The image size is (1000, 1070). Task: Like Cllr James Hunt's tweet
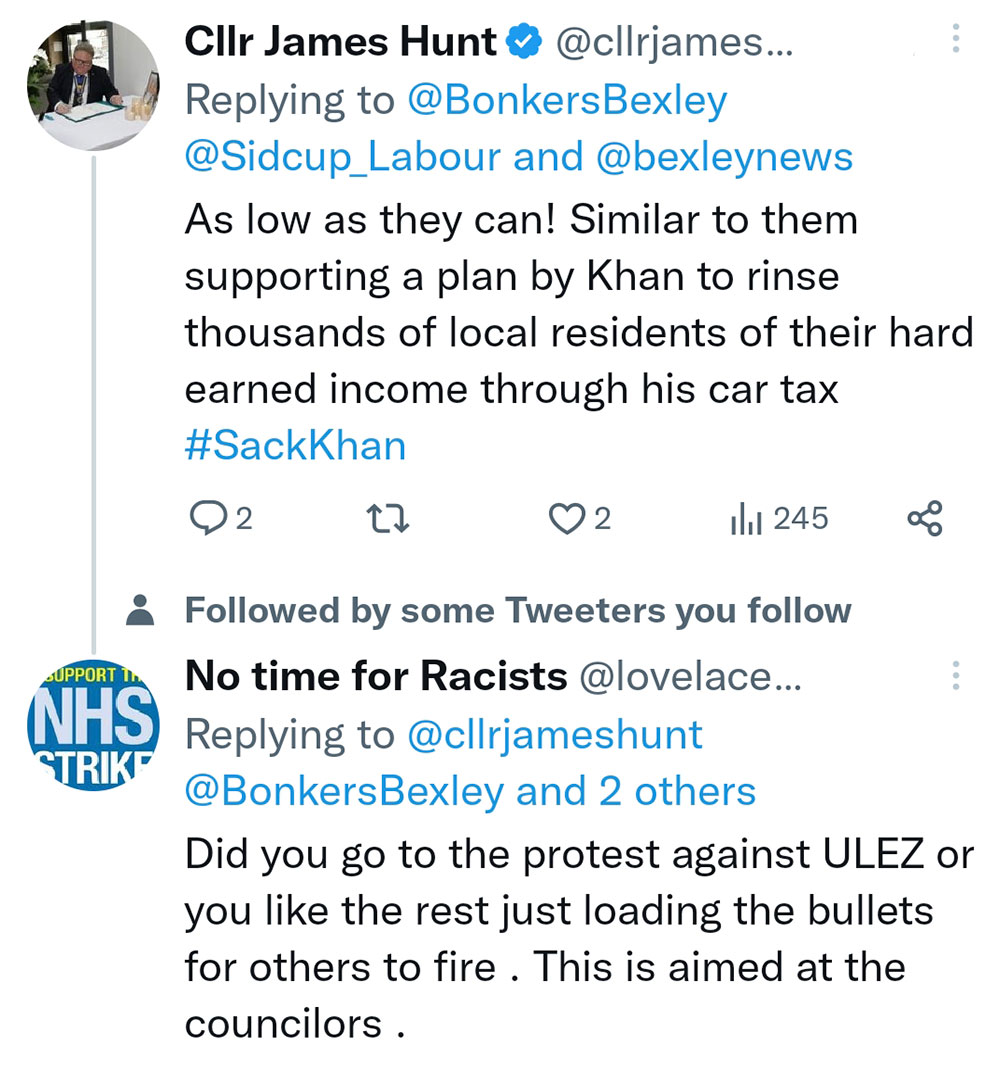[567, 518]
